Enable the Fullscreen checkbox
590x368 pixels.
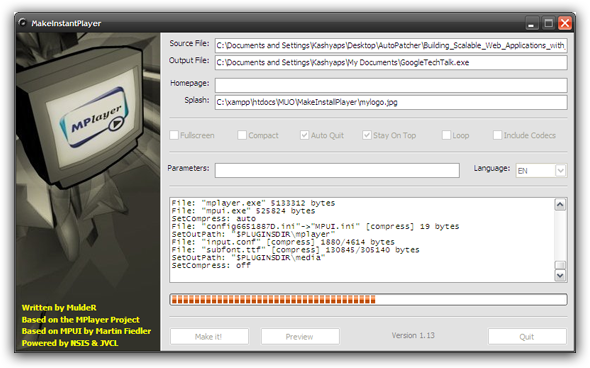pyautogui.click(x=174, y=135)
